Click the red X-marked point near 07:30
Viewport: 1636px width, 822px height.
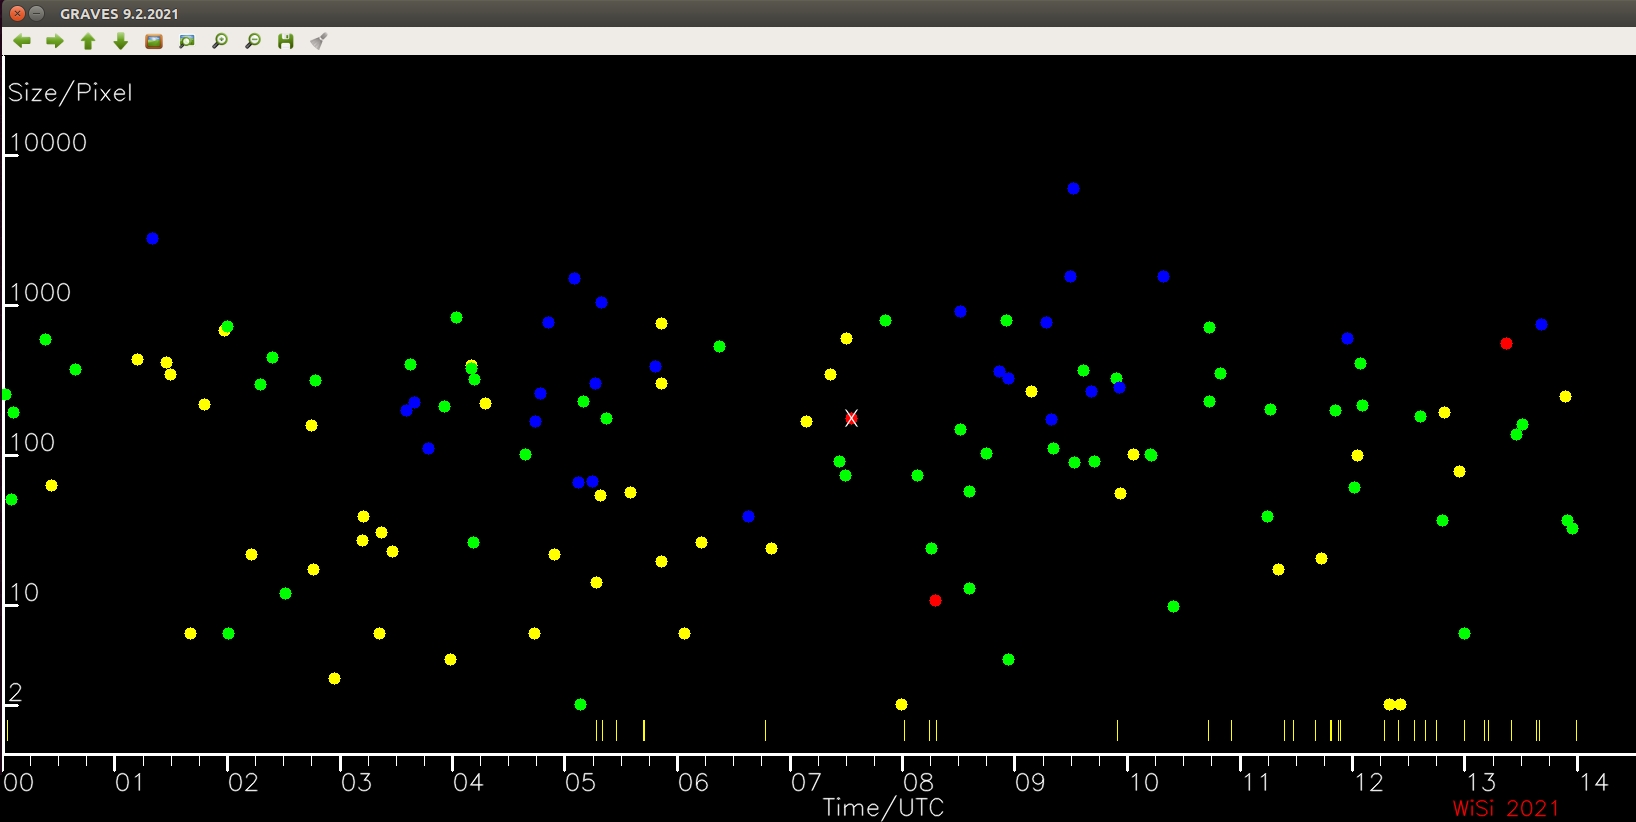tap(851, 418)
